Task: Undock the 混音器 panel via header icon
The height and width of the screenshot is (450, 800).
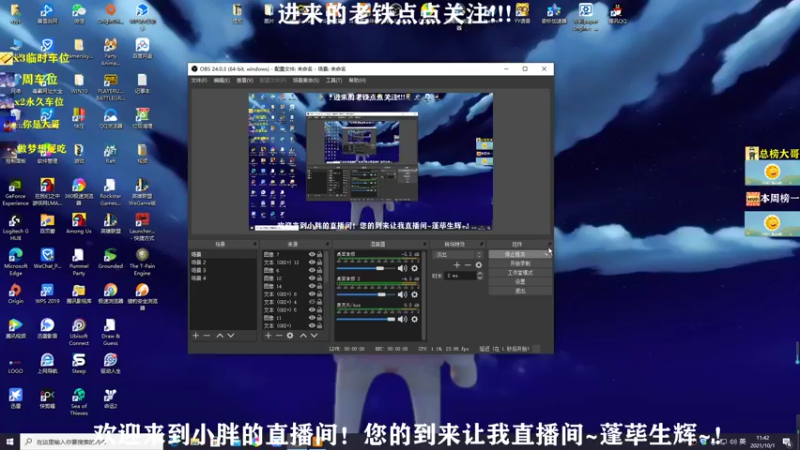Action: [424, 244]
